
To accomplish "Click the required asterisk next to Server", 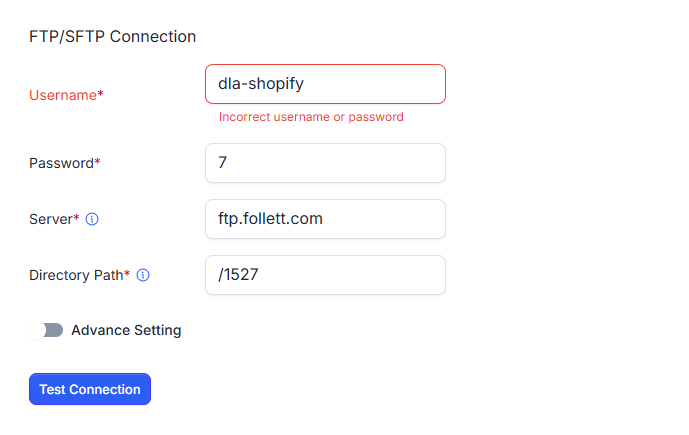I will (77, 218).
